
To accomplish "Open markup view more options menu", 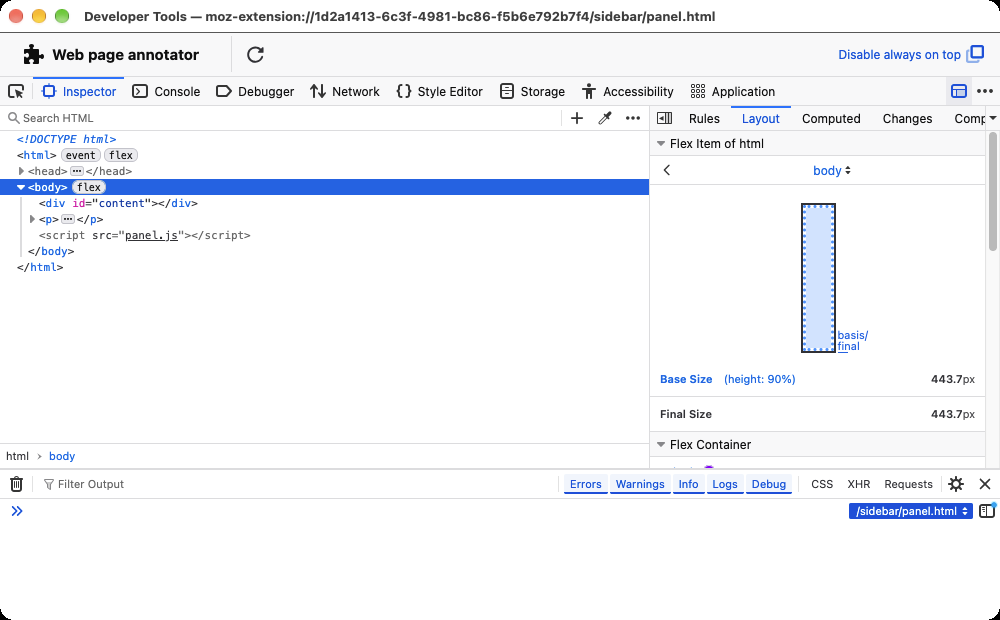I will 633,118.
